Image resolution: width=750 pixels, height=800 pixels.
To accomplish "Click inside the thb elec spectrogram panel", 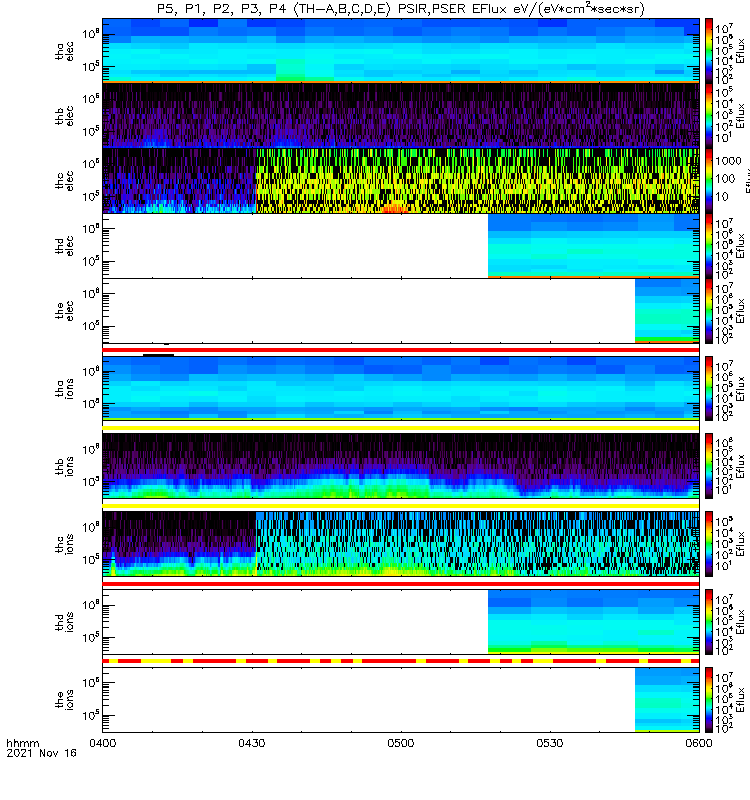I will tap(401, 115).
